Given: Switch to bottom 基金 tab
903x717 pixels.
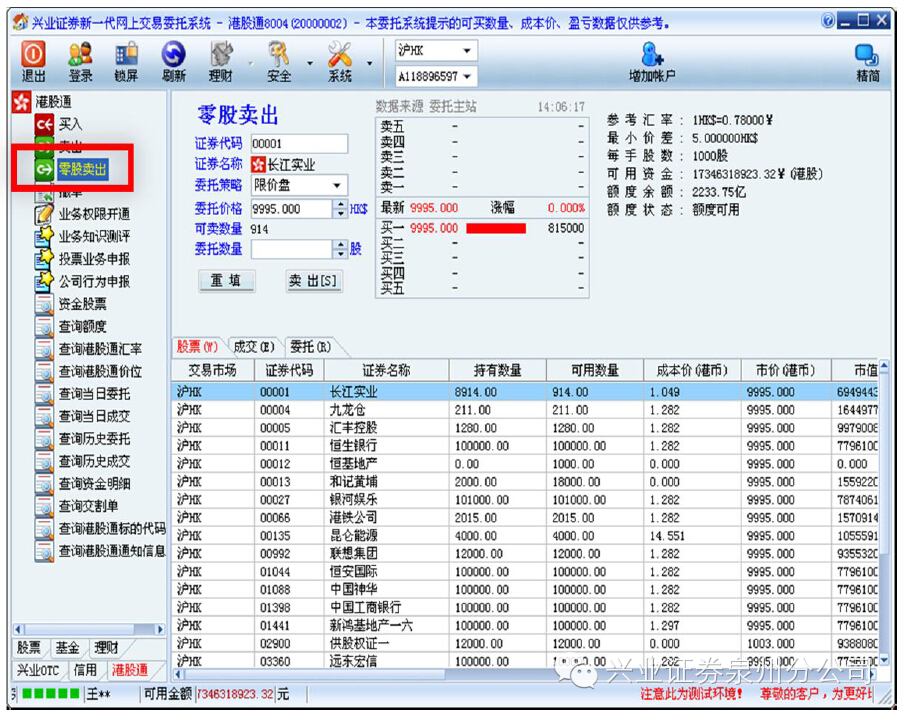Looking at the screenshot, I should tap(67, 648).
